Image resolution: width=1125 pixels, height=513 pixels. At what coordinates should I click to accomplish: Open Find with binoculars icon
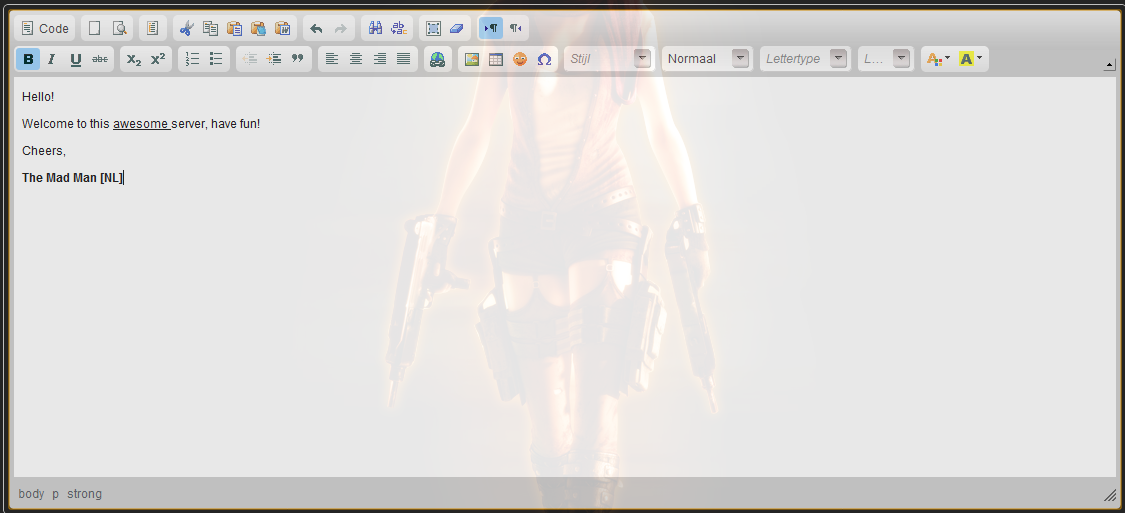tap(375, 29)
